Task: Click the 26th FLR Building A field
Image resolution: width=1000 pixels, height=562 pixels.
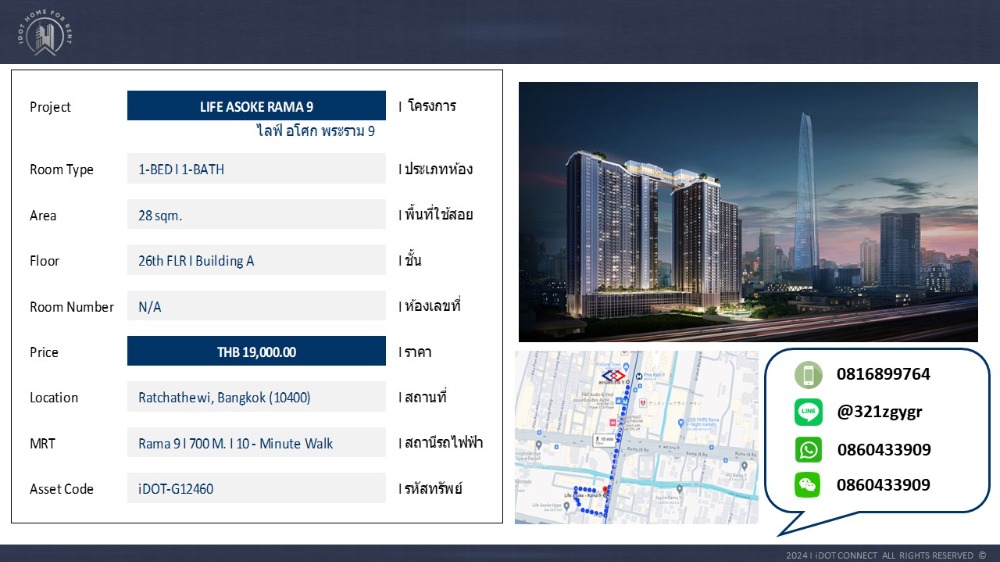Action: (256, 261)
